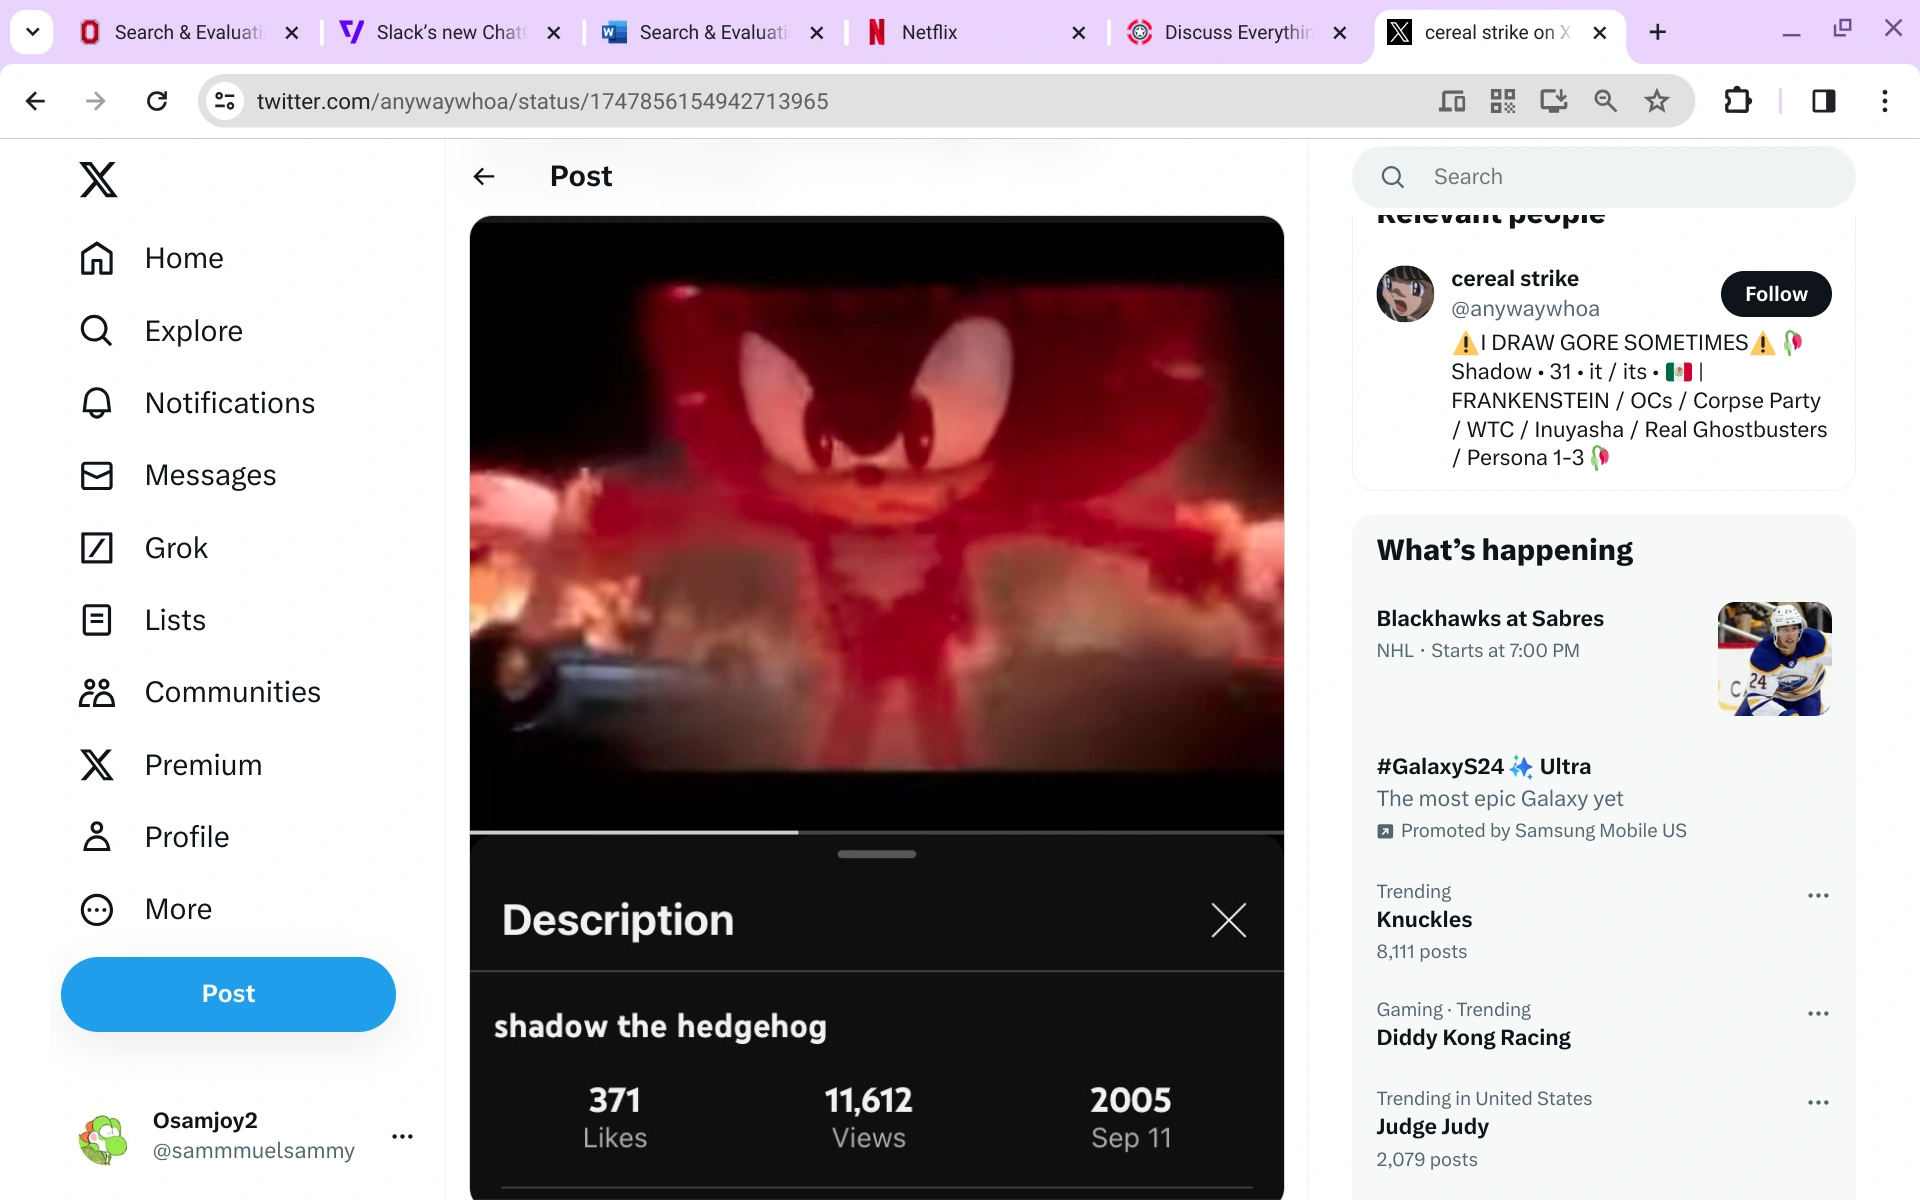Click the X logo in sidebar

(98, 180)
